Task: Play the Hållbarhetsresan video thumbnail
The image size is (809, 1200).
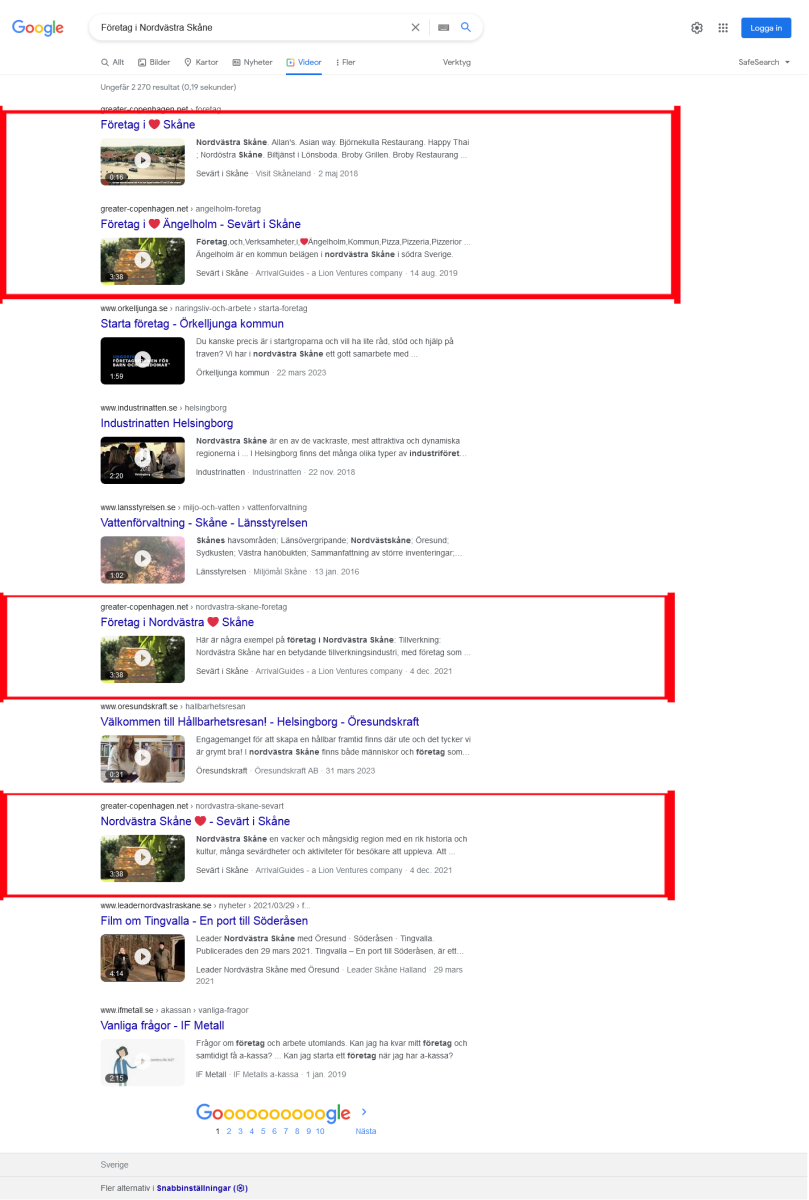Action: click(x=142, y=758)
